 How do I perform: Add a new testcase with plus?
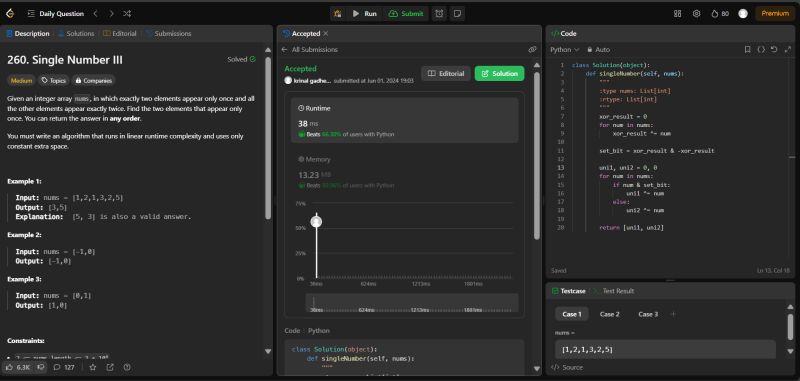coord(673,314)
